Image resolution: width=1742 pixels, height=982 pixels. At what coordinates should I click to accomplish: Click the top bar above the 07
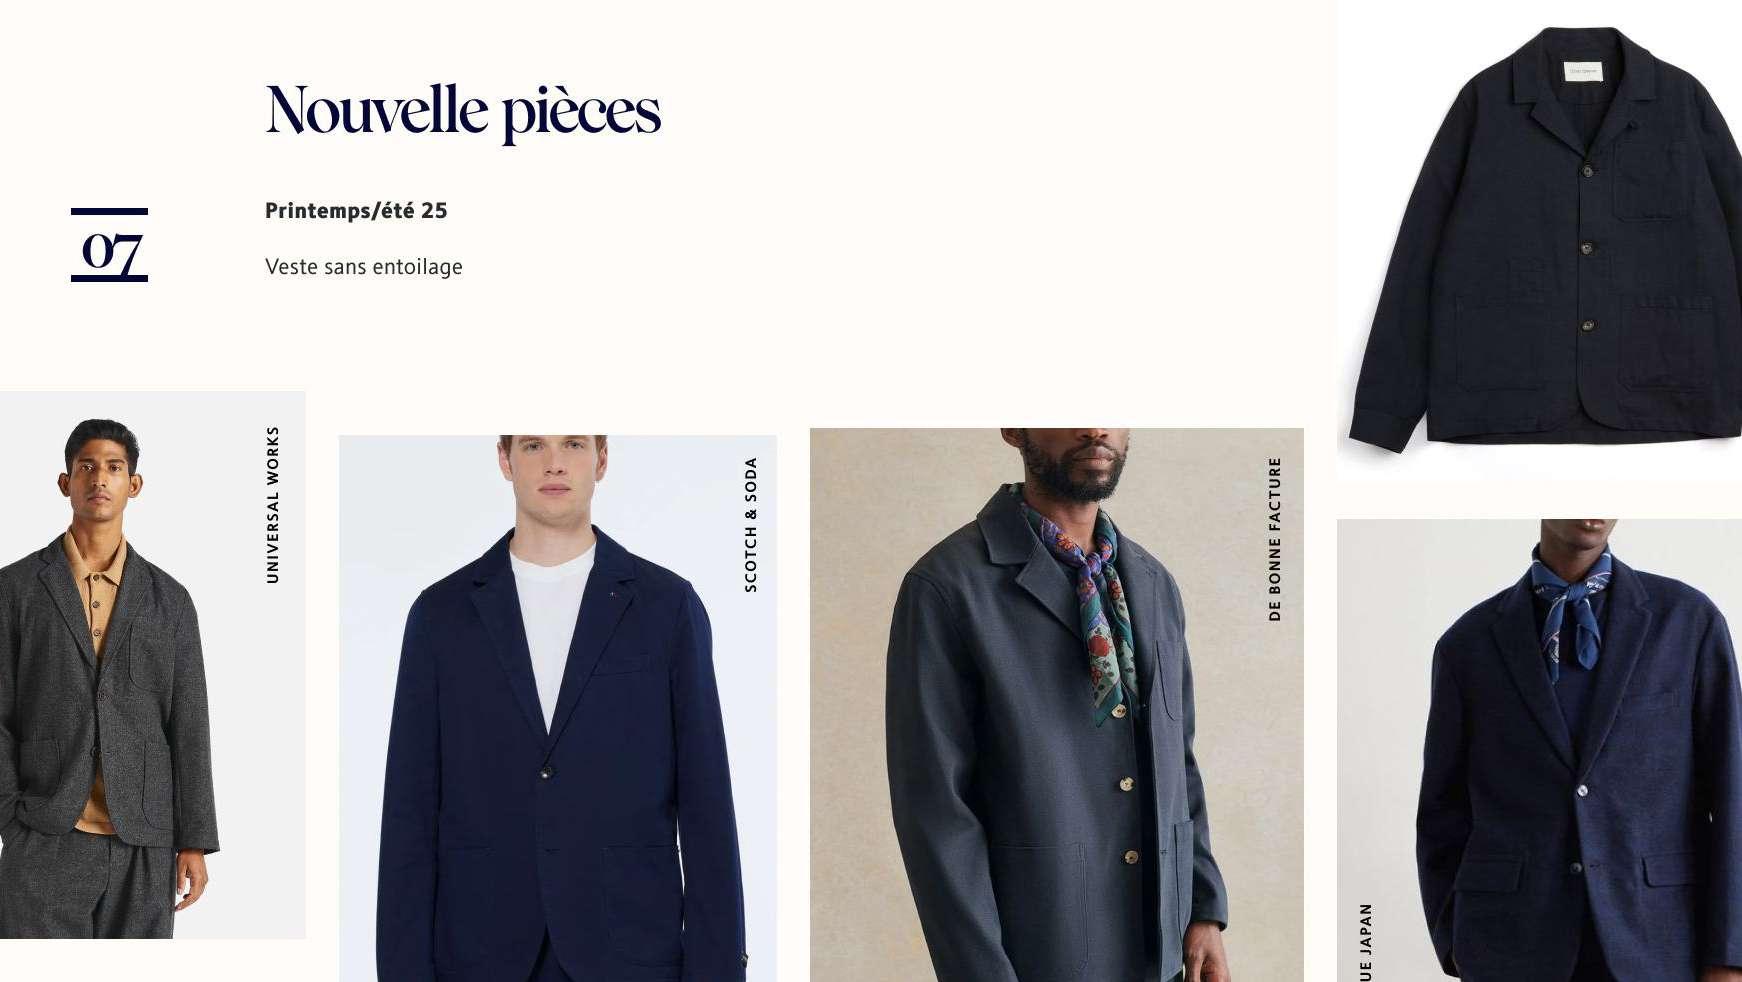click(110, 212)
